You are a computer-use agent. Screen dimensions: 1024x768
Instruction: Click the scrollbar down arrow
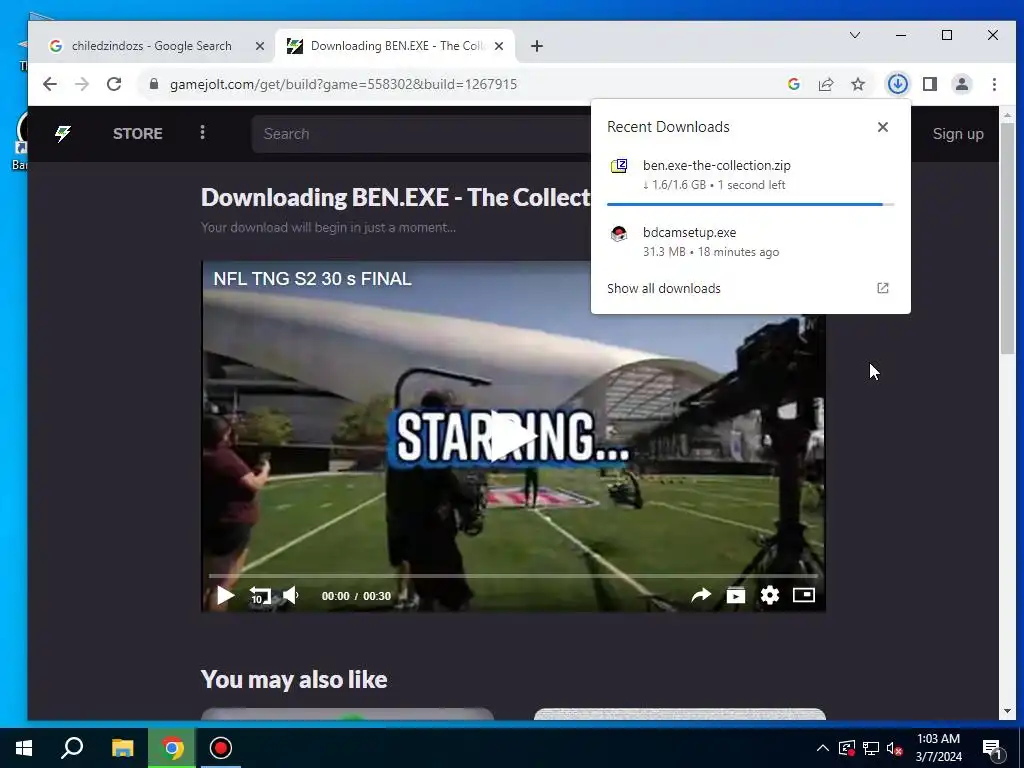[x=1006, y=711]
